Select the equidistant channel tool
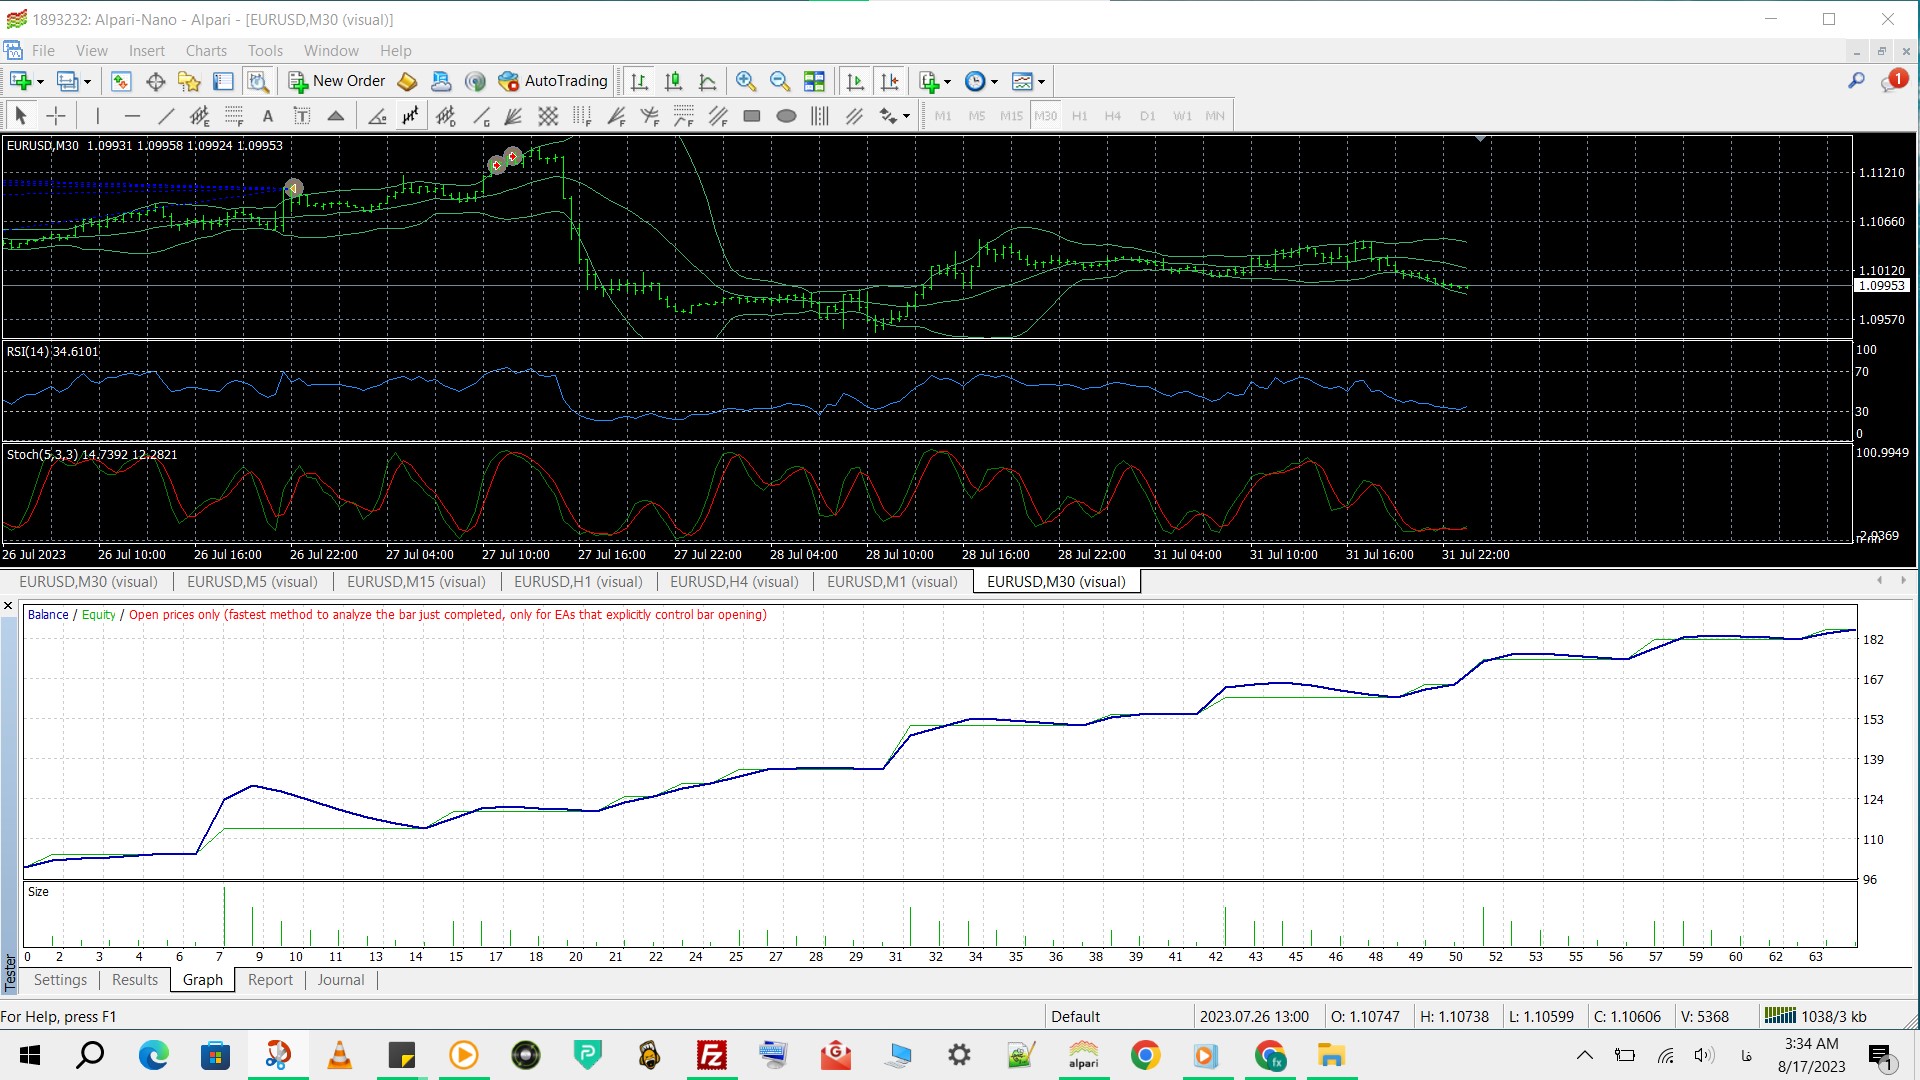The image size is (1920, 1080). (x=200, y=116)
